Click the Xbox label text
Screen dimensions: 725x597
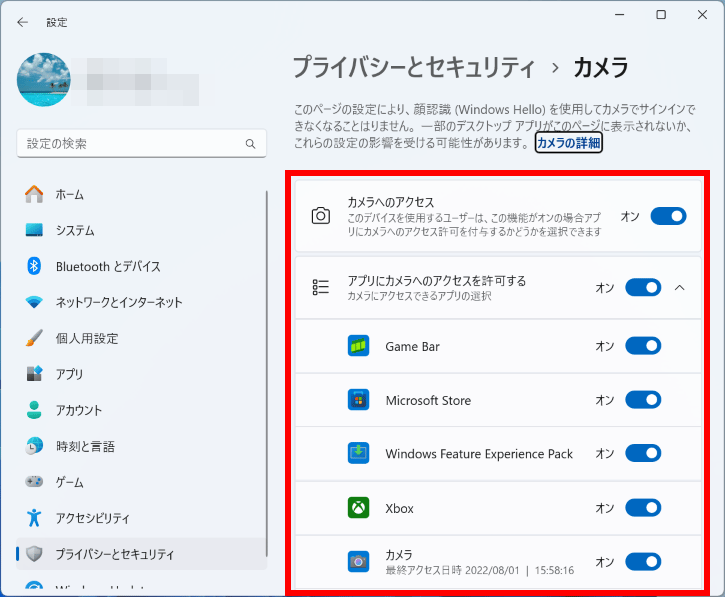pos(399,509)
